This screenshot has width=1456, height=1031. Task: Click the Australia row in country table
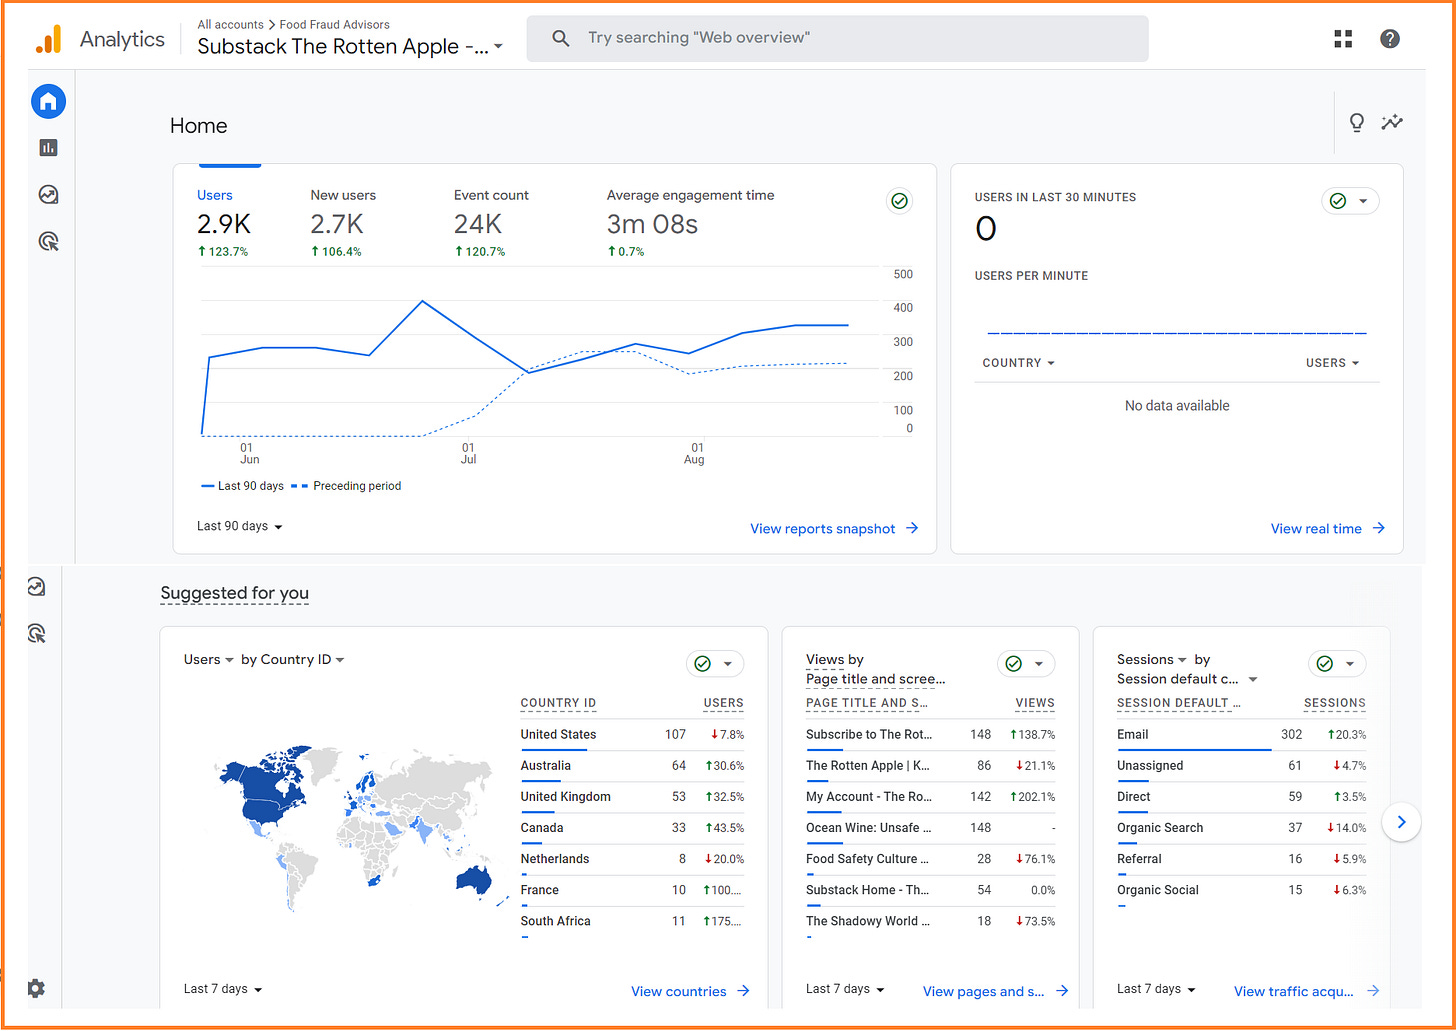click(632, 766)
